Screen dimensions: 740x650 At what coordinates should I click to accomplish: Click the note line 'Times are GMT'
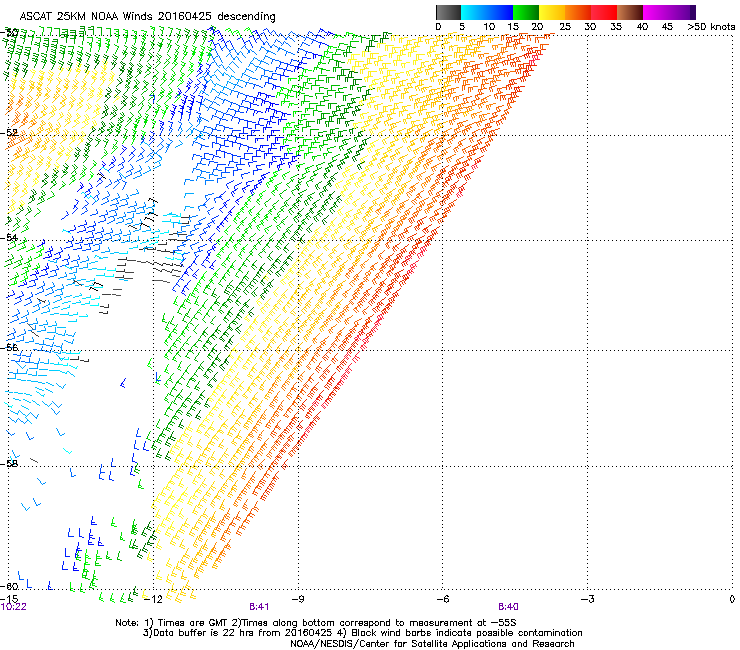(x=193, y=623)
